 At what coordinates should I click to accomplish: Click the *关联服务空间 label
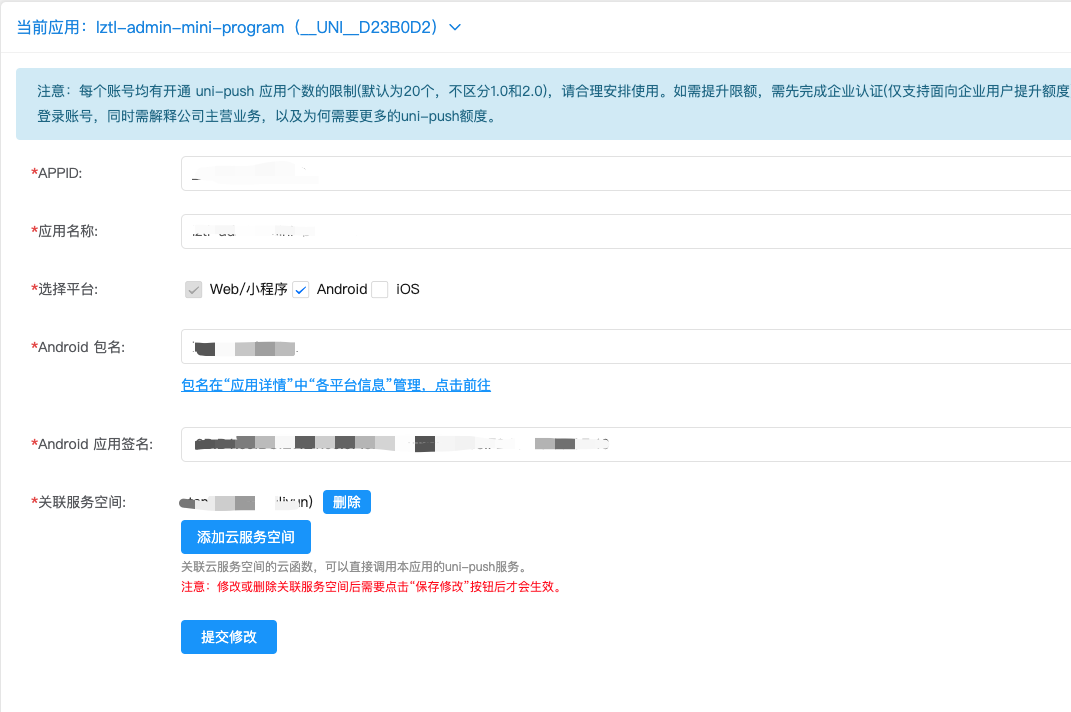pyautogui.click(x=79, y=502)
